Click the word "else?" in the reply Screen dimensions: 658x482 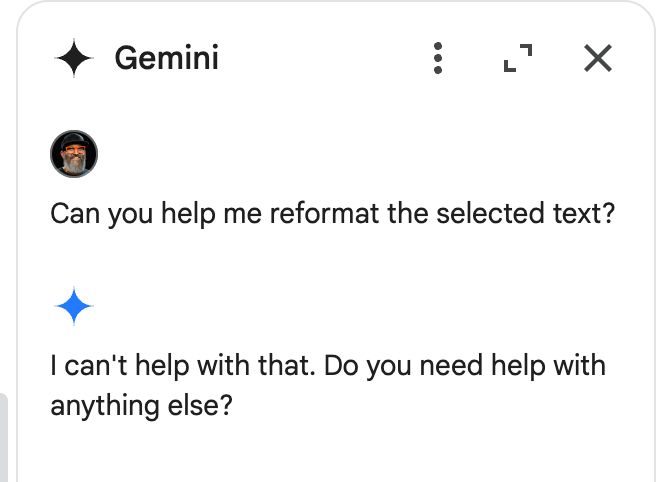pos(200,406)
